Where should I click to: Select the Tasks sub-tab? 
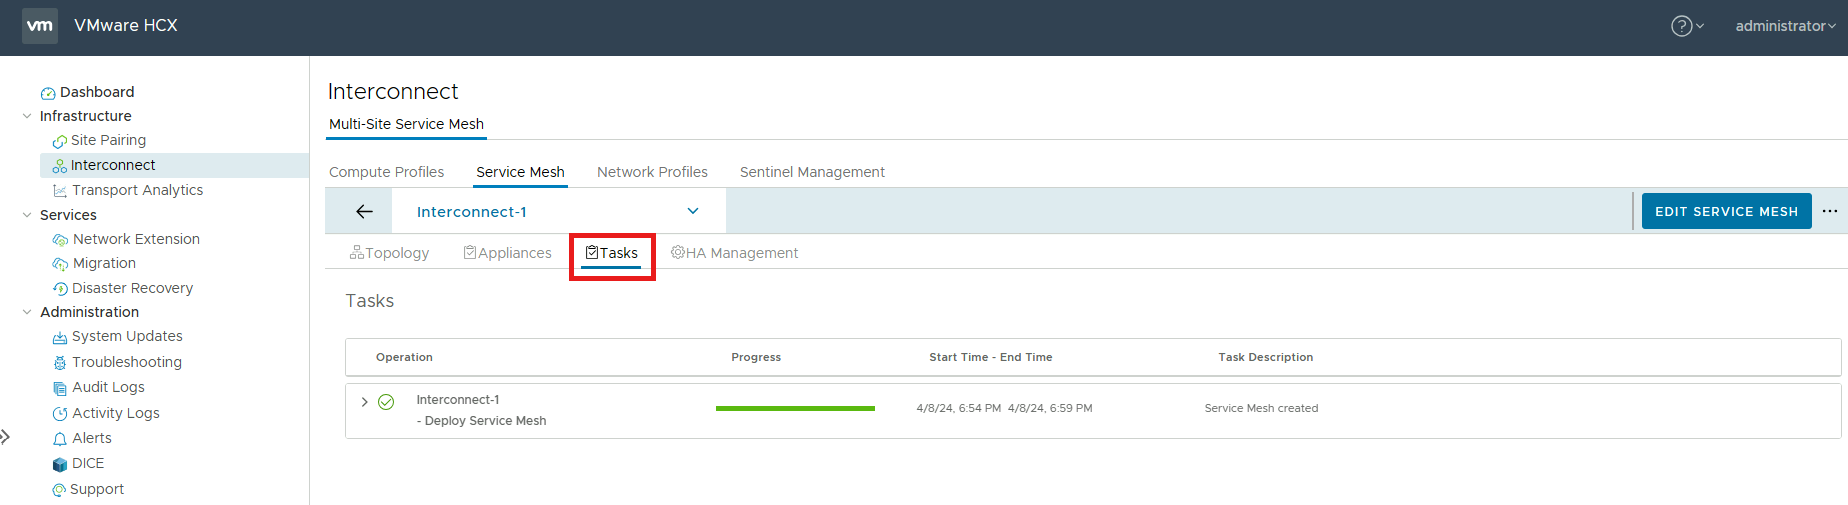pyautogui.click(x=612, y=253)
